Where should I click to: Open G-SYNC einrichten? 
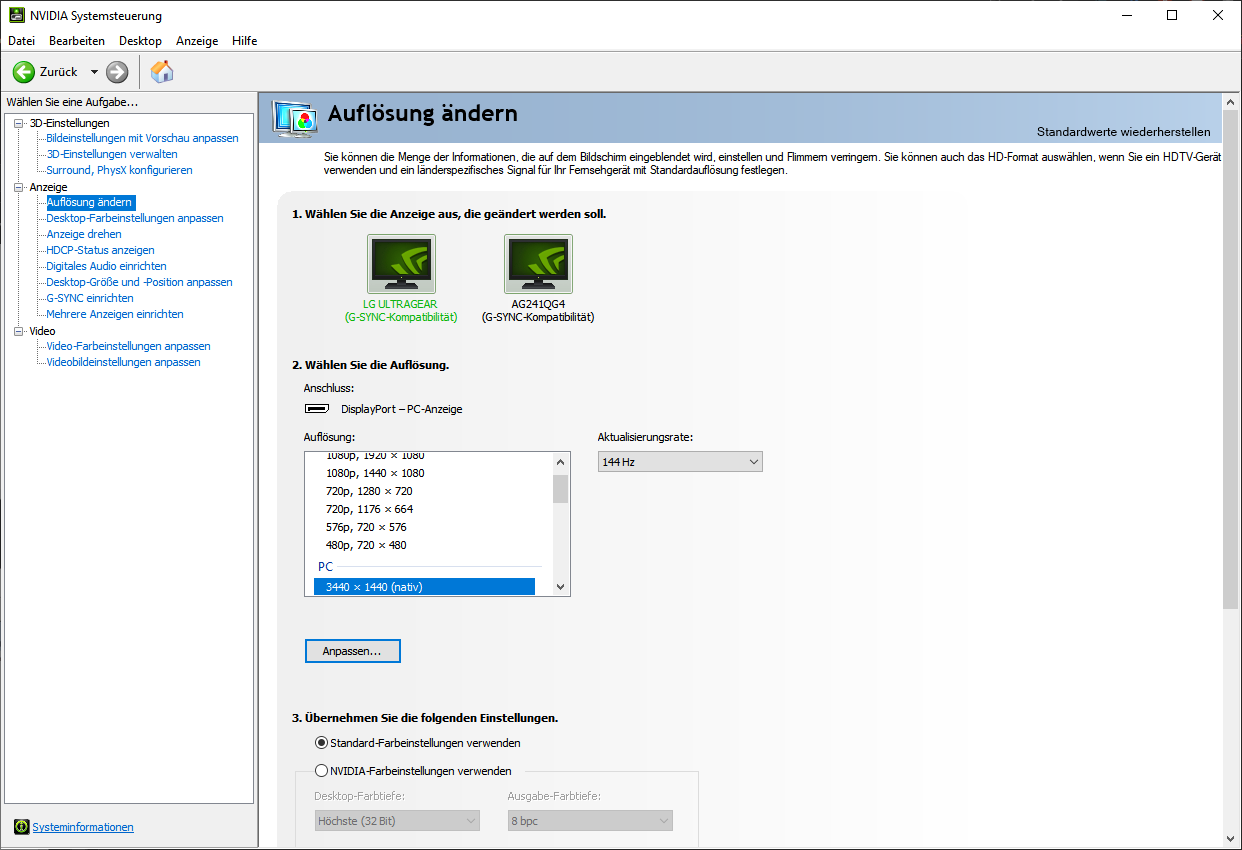pyautogui.click(x=90, y=298)
